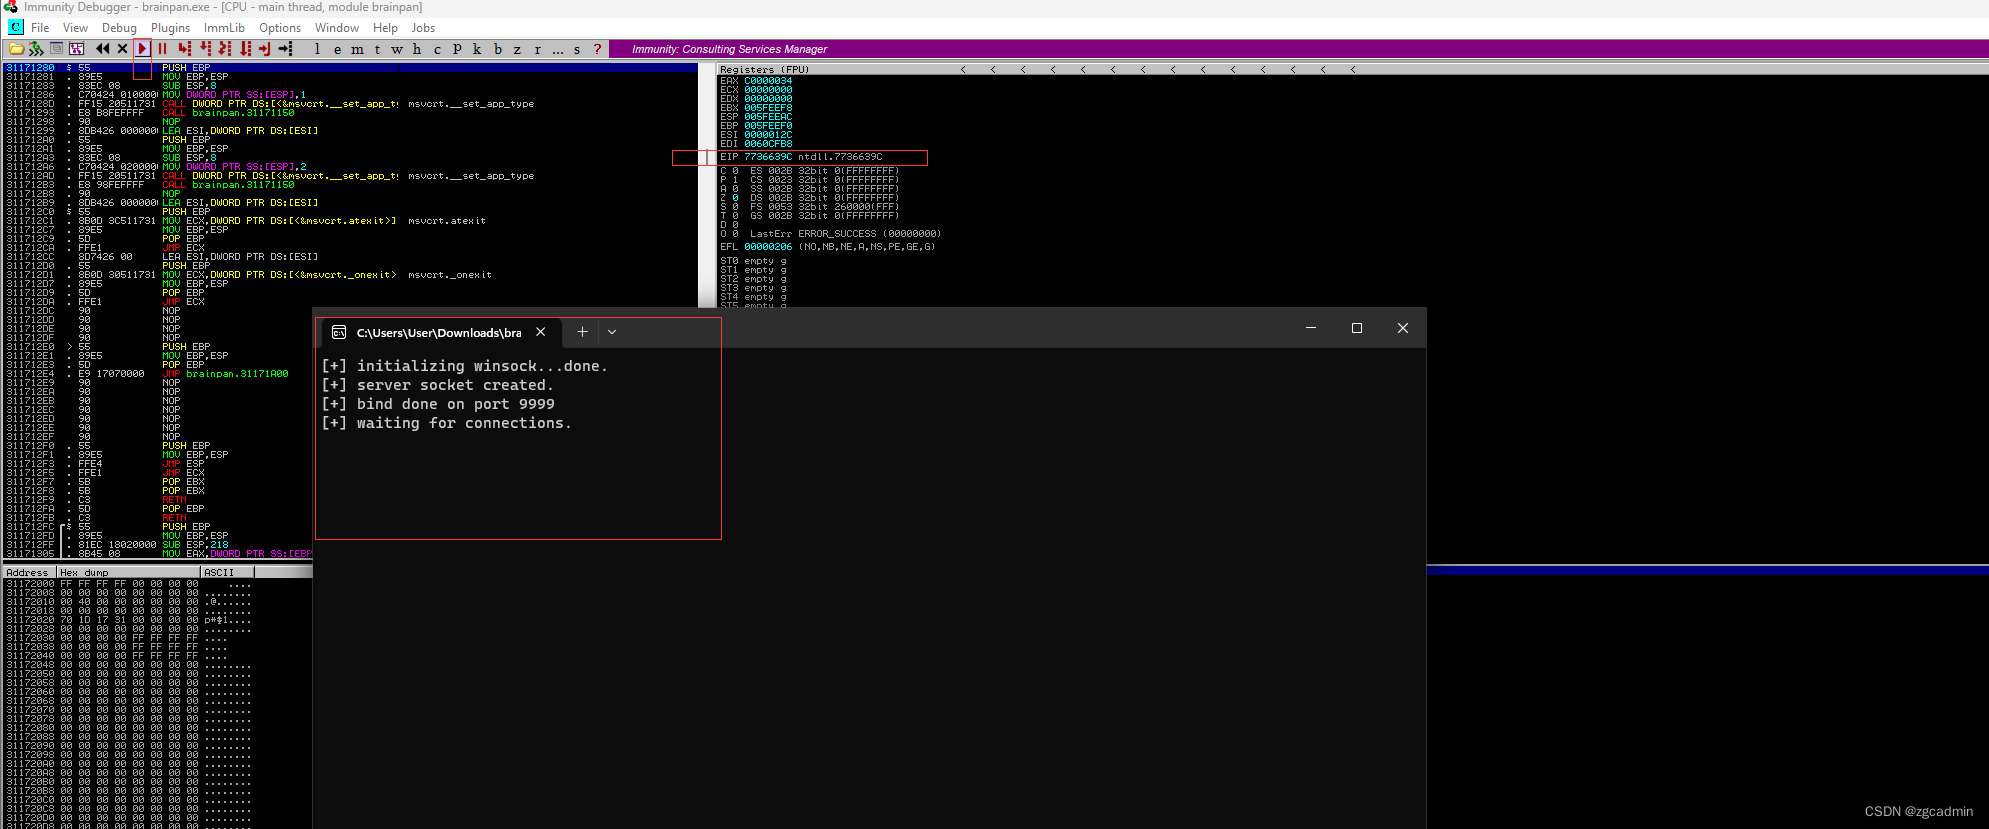The image size is (1989, 829).
Task: Show Source with the 's' button
Action: tap(577, 49)
